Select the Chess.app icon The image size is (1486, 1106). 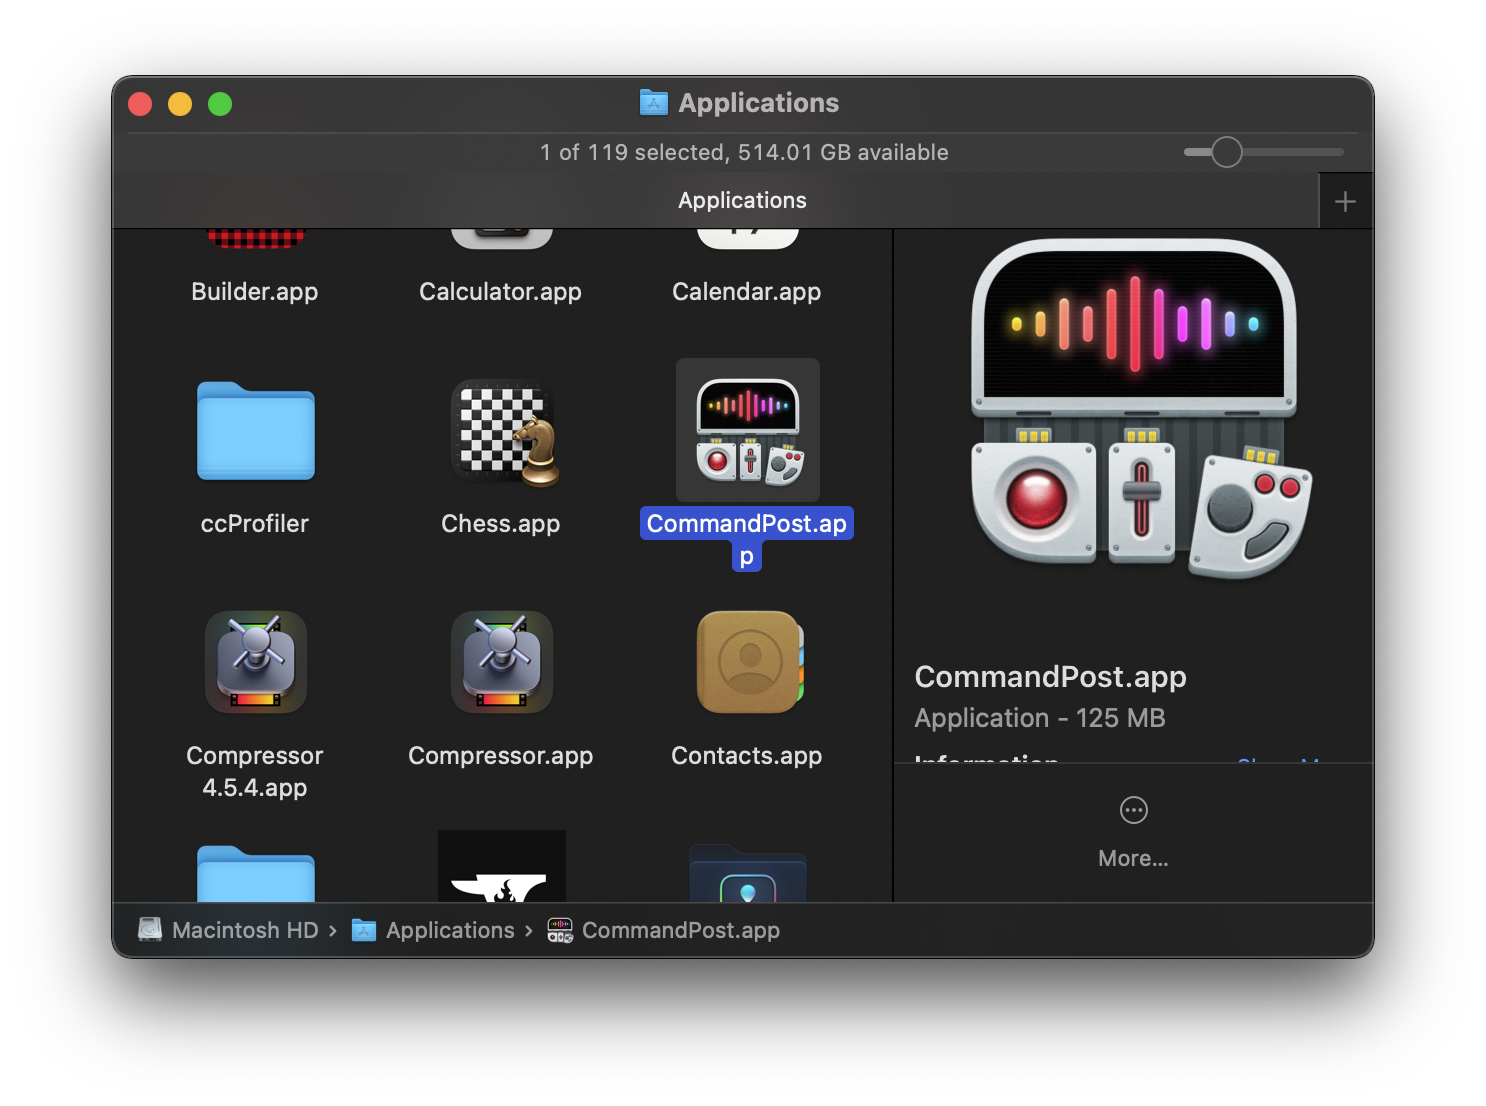pos(503,432)
